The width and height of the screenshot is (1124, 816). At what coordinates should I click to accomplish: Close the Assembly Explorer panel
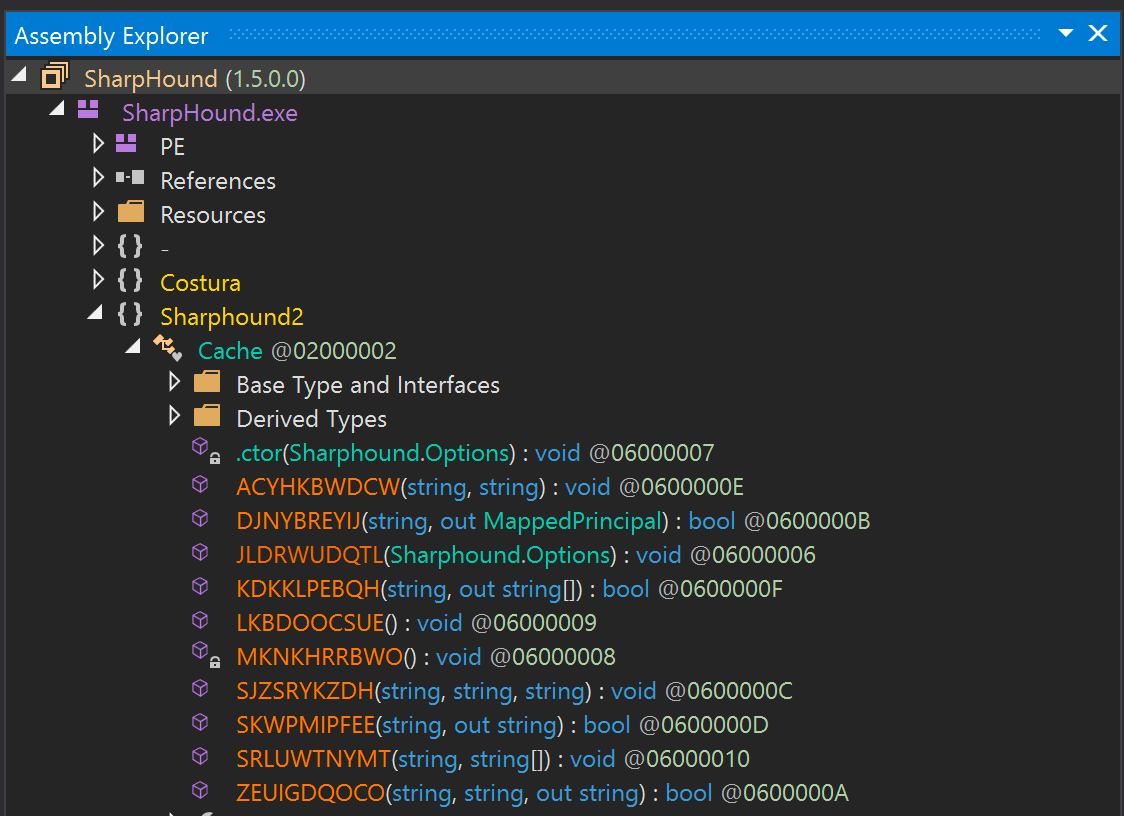[1097, 33]
